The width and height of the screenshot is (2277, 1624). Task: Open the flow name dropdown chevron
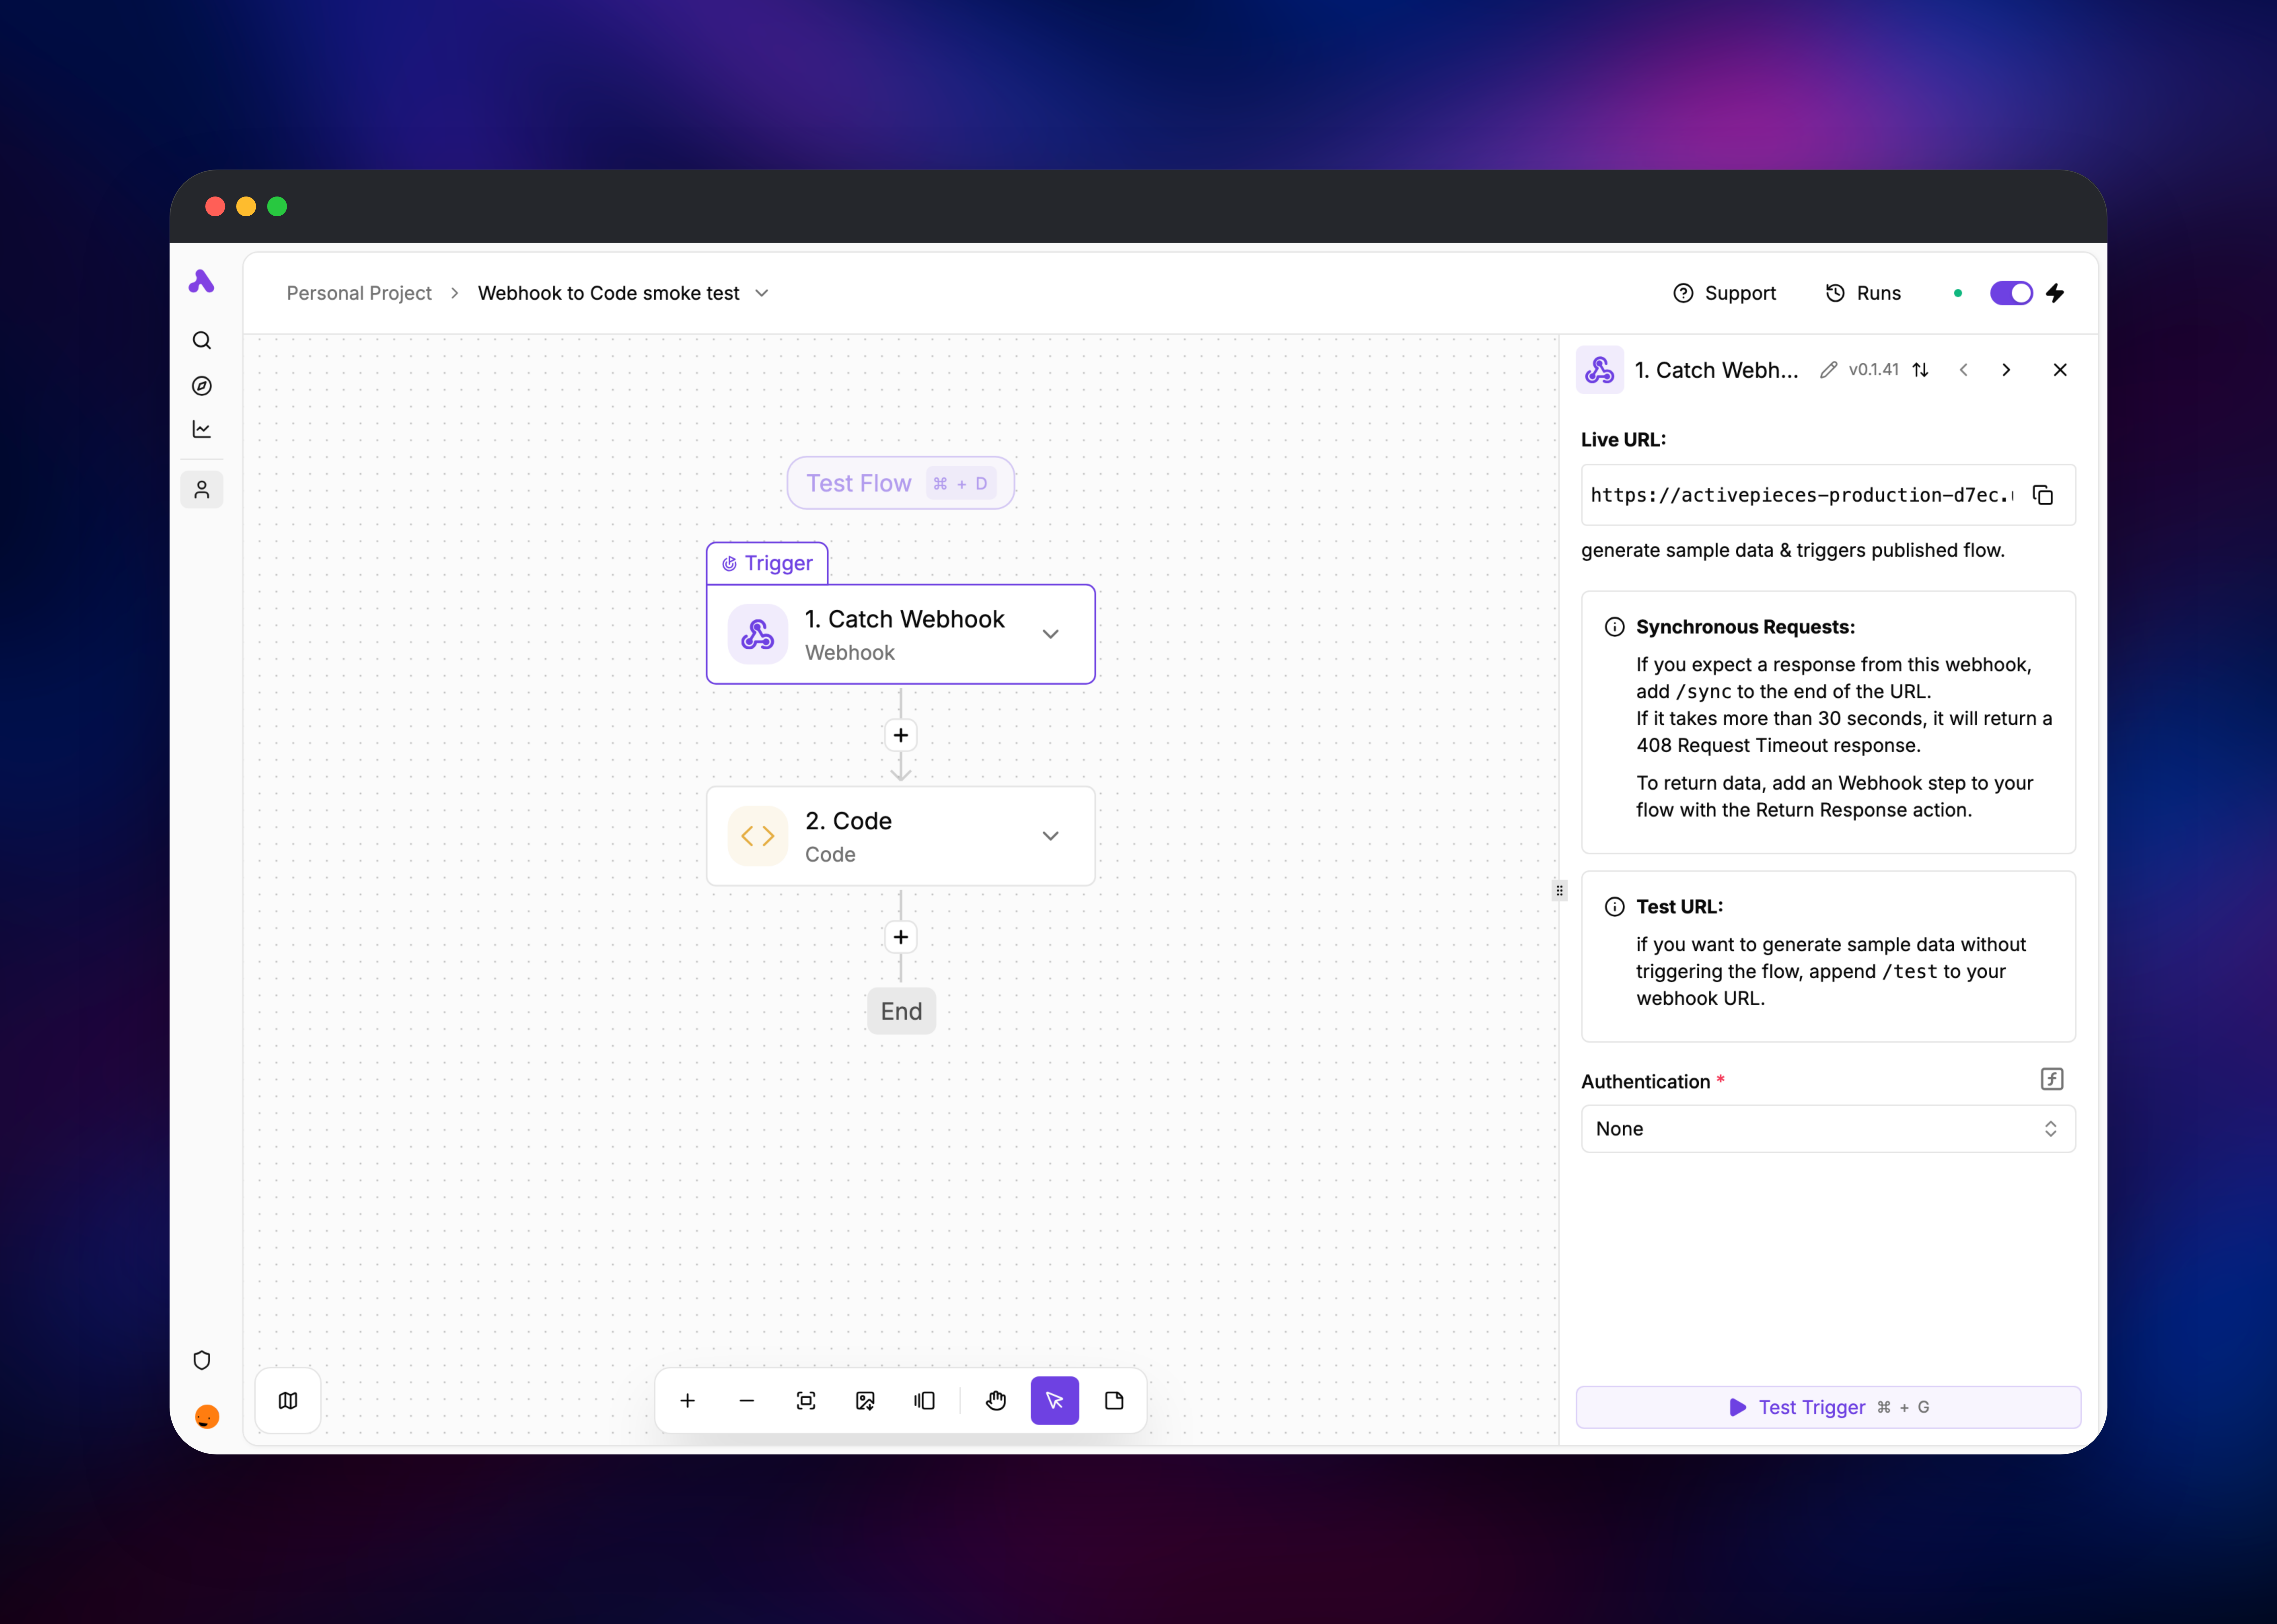(x=762, y=293)
